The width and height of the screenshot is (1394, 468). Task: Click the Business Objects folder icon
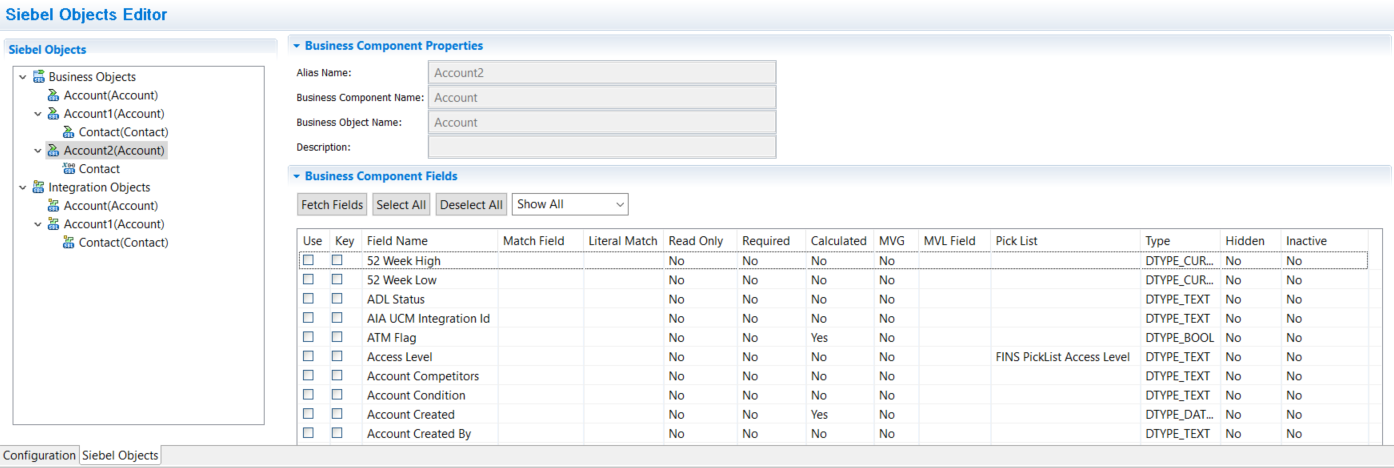tap(39, 77)
